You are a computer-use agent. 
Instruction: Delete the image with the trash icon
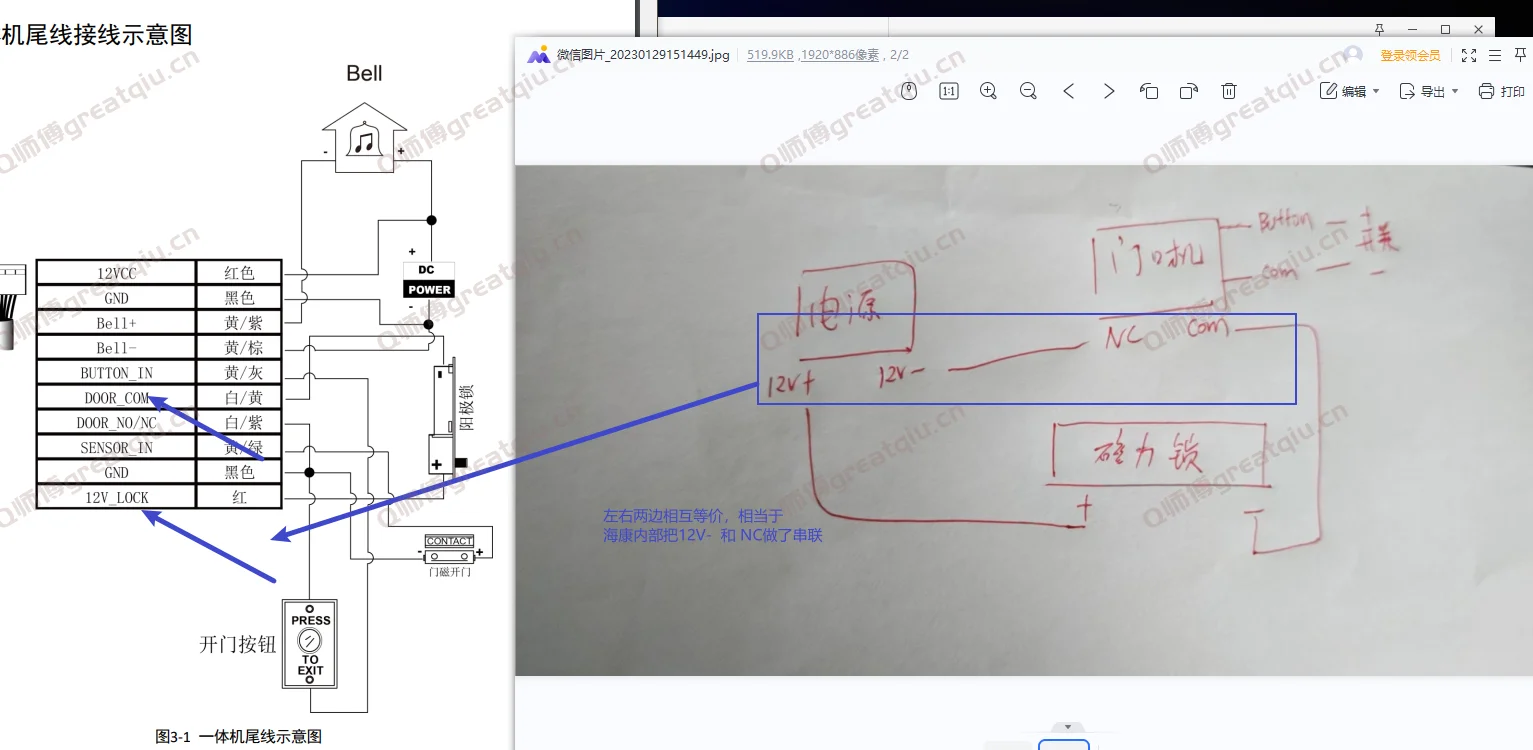tap(1229, 91)
